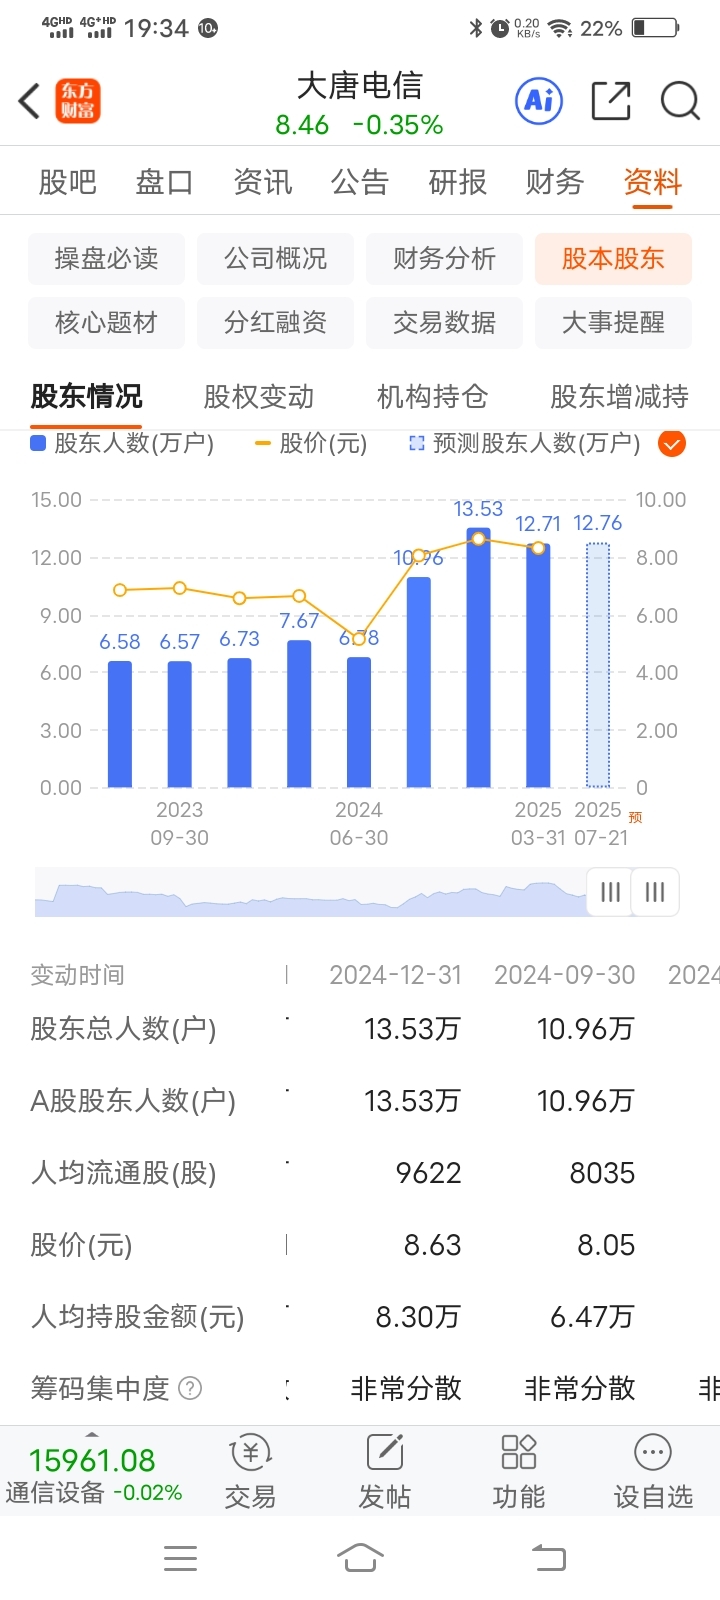This screenshot has height=1600, width=720.
Task: Tap the 设自选 watchlist icon
Action: coord(653,1472)
